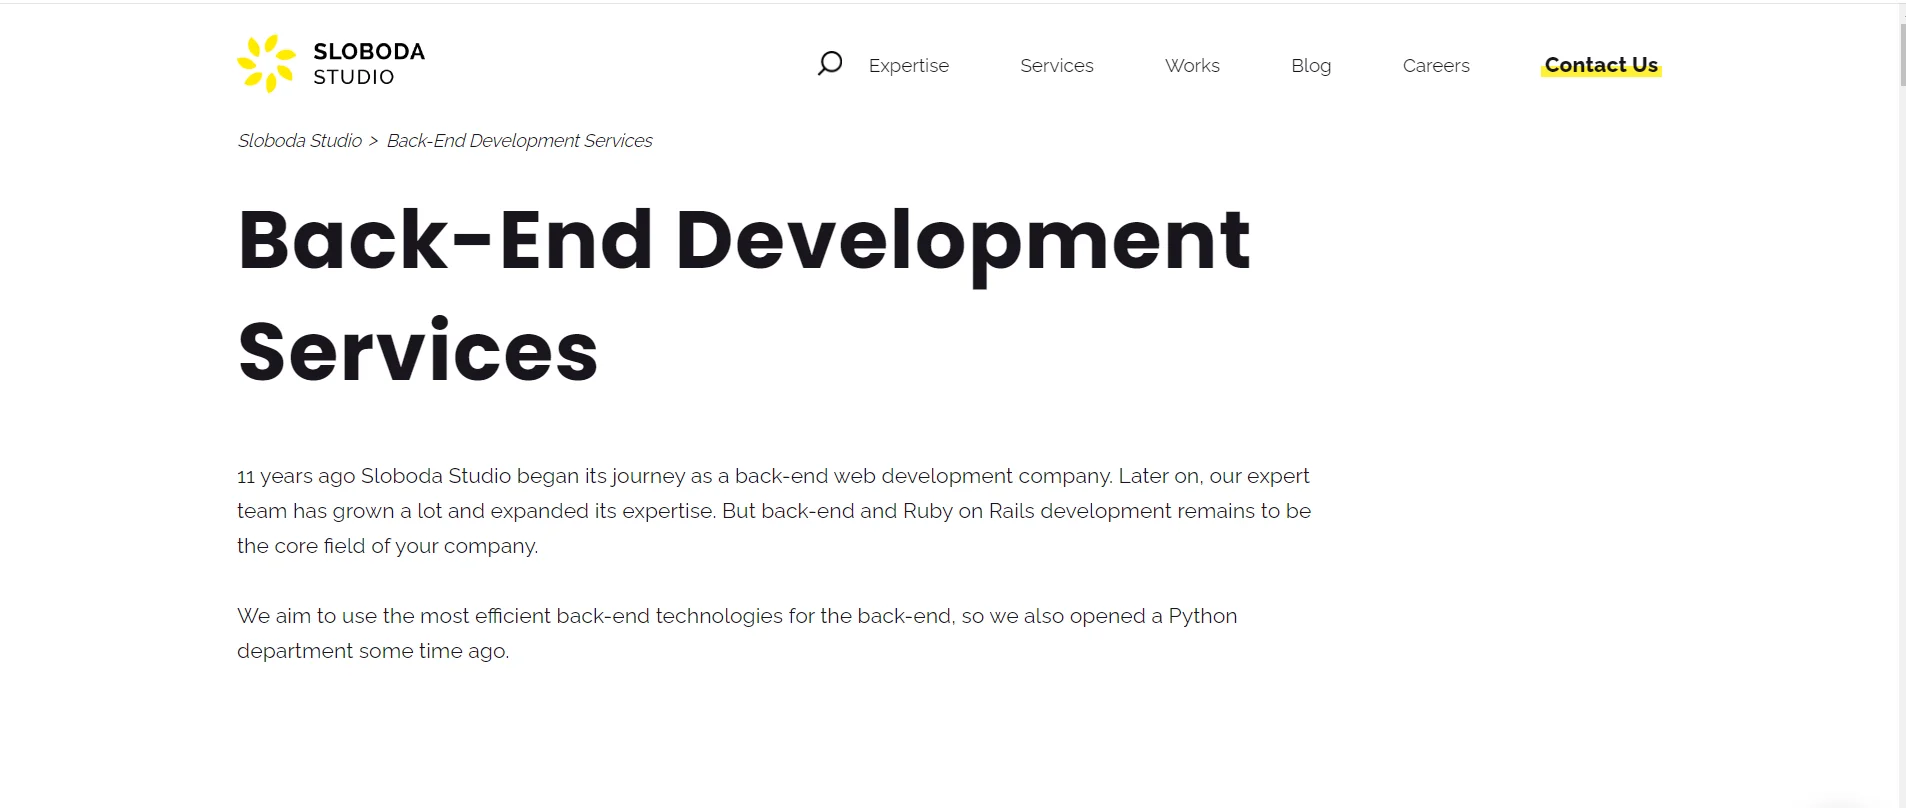Select the Back-End Development Services breadcrumb
Image resolution: width=1906 pixels, height=808 pixels.
pyautogui.click(x=519, y=141)
